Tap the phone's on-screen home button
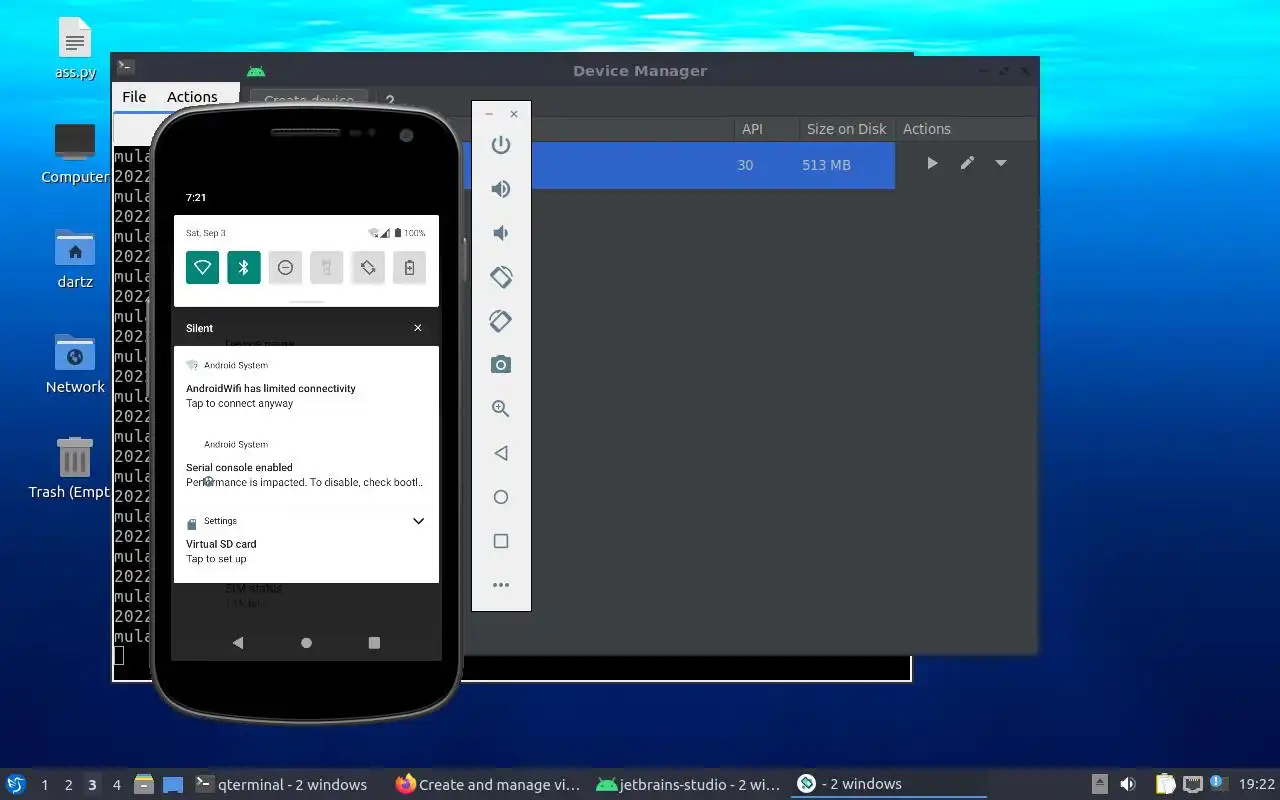 click(306, 643)
